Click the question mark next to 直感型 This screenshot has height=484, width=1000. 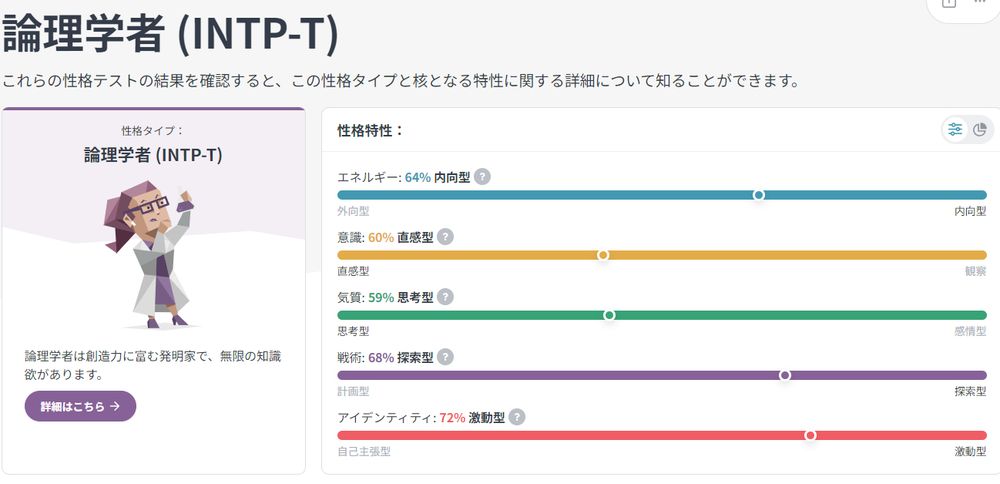pyautogui.click(x=445, y=237)
